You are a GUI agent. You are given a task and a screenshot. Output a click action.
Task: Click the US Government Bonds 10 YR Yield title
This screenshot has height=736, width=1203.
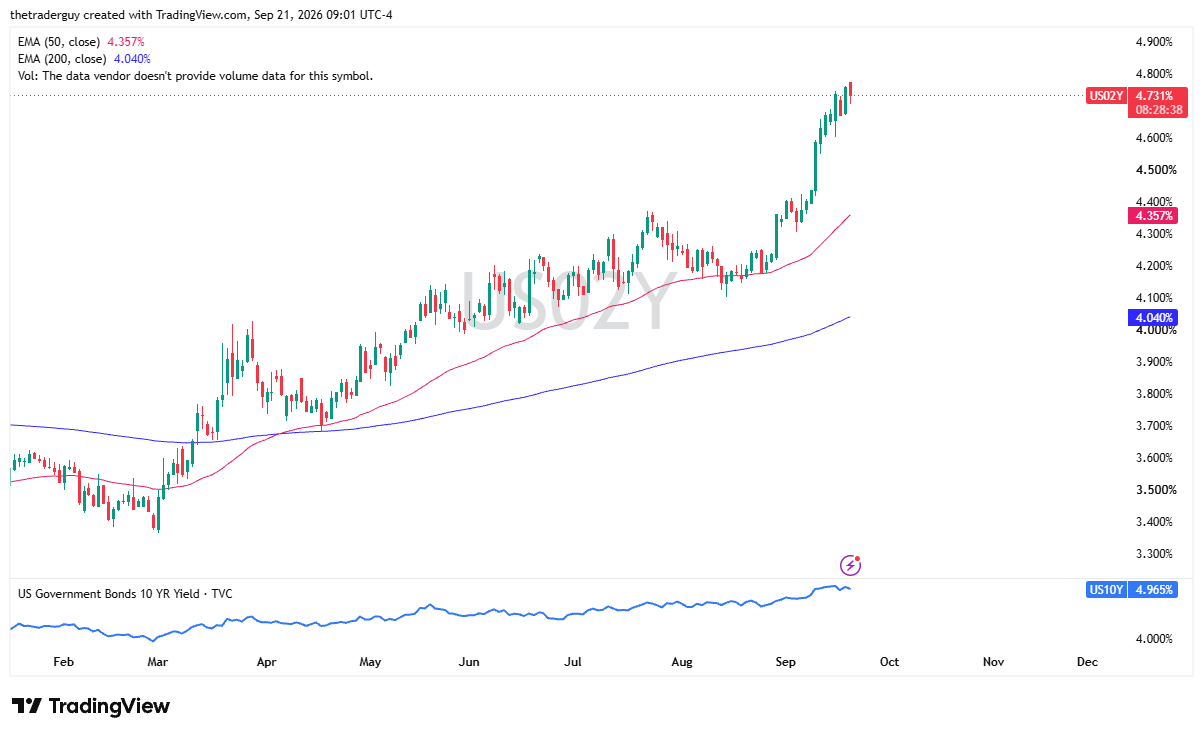click(x=125, y=594)
